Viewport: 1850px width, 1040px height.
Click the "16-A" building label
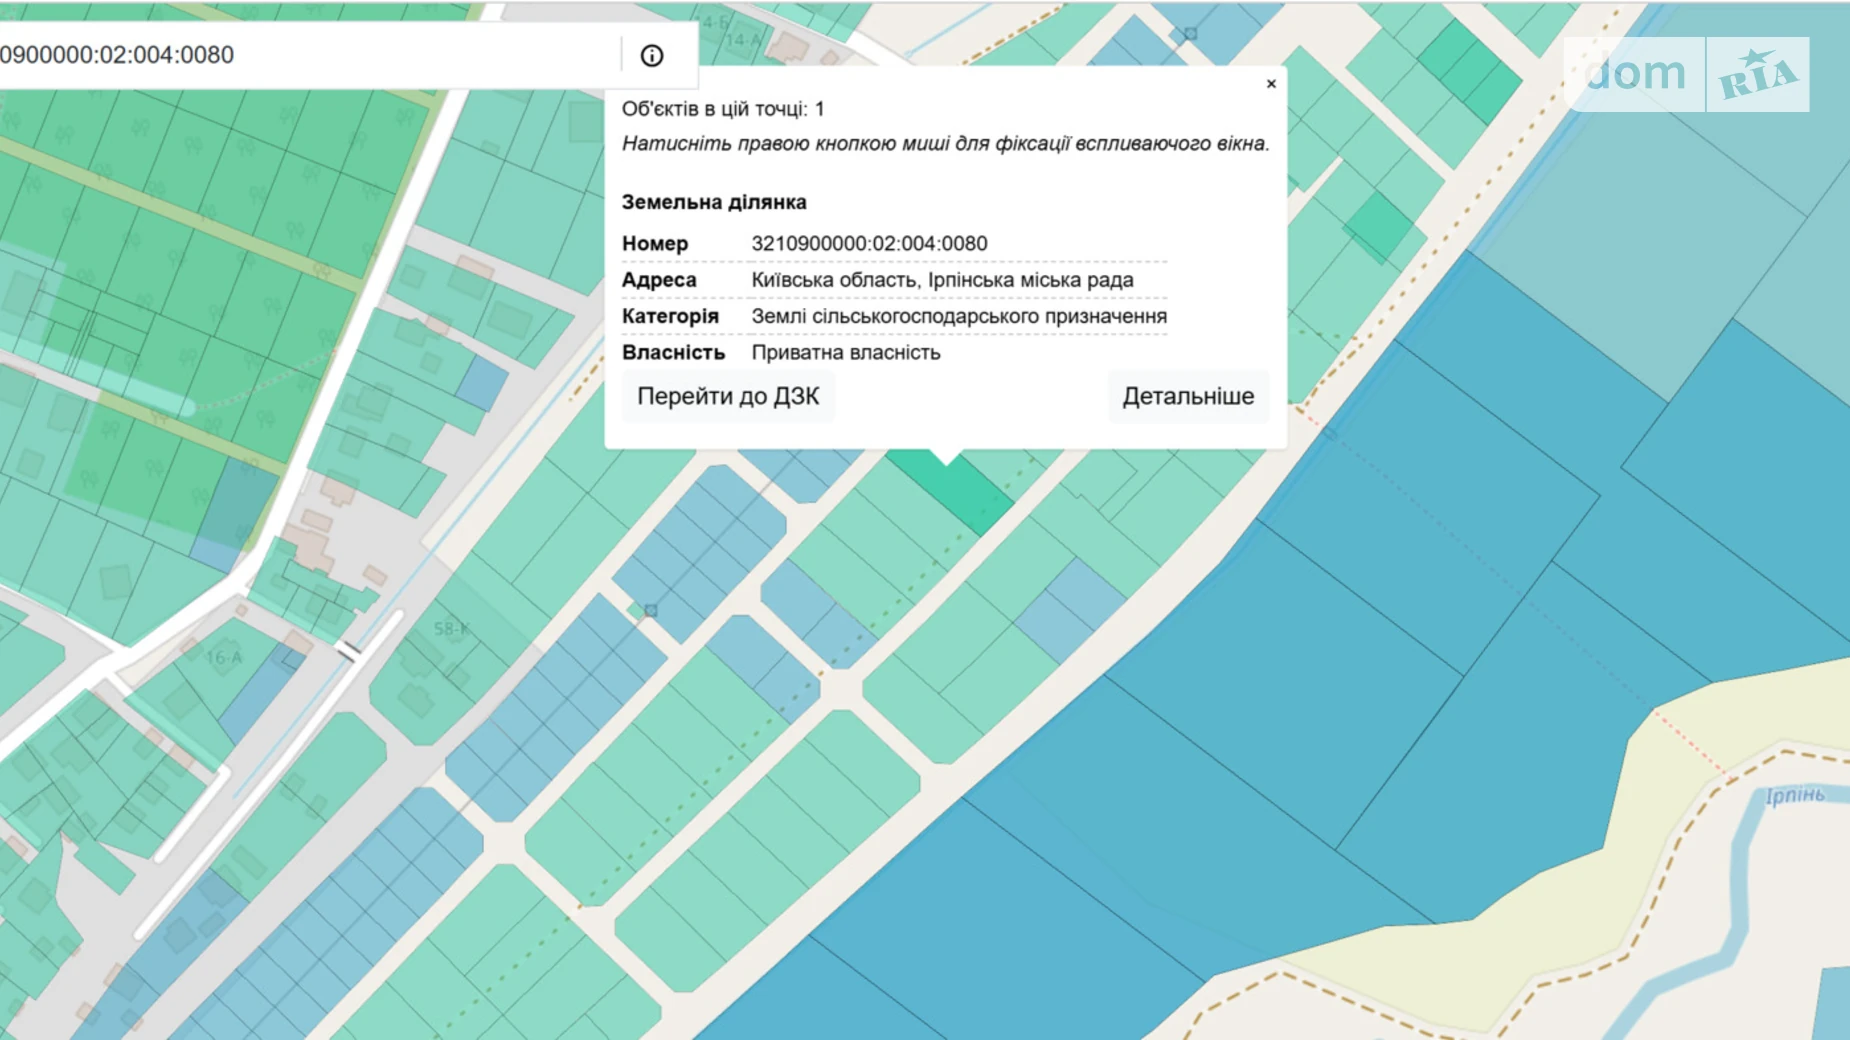pos(224,657)
